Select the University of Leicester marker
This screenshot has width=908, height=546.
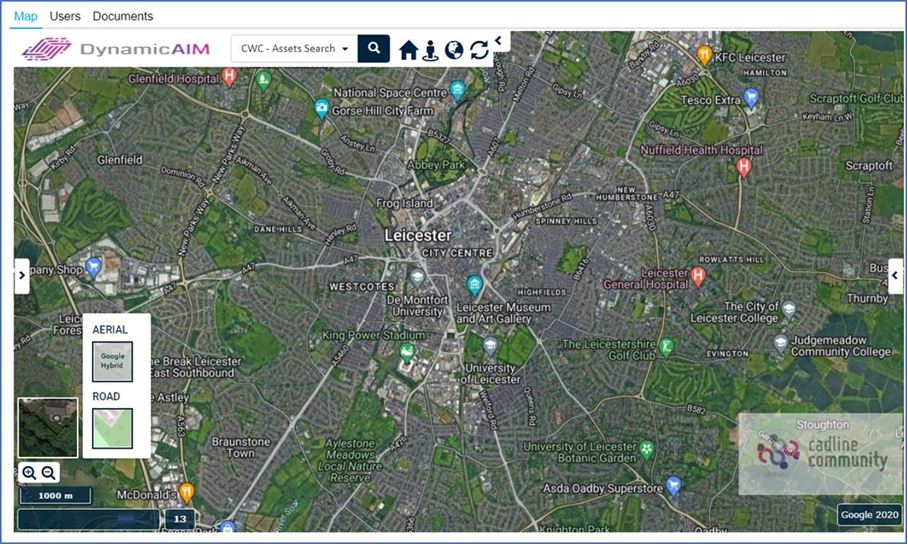click(x=490, y=347)
